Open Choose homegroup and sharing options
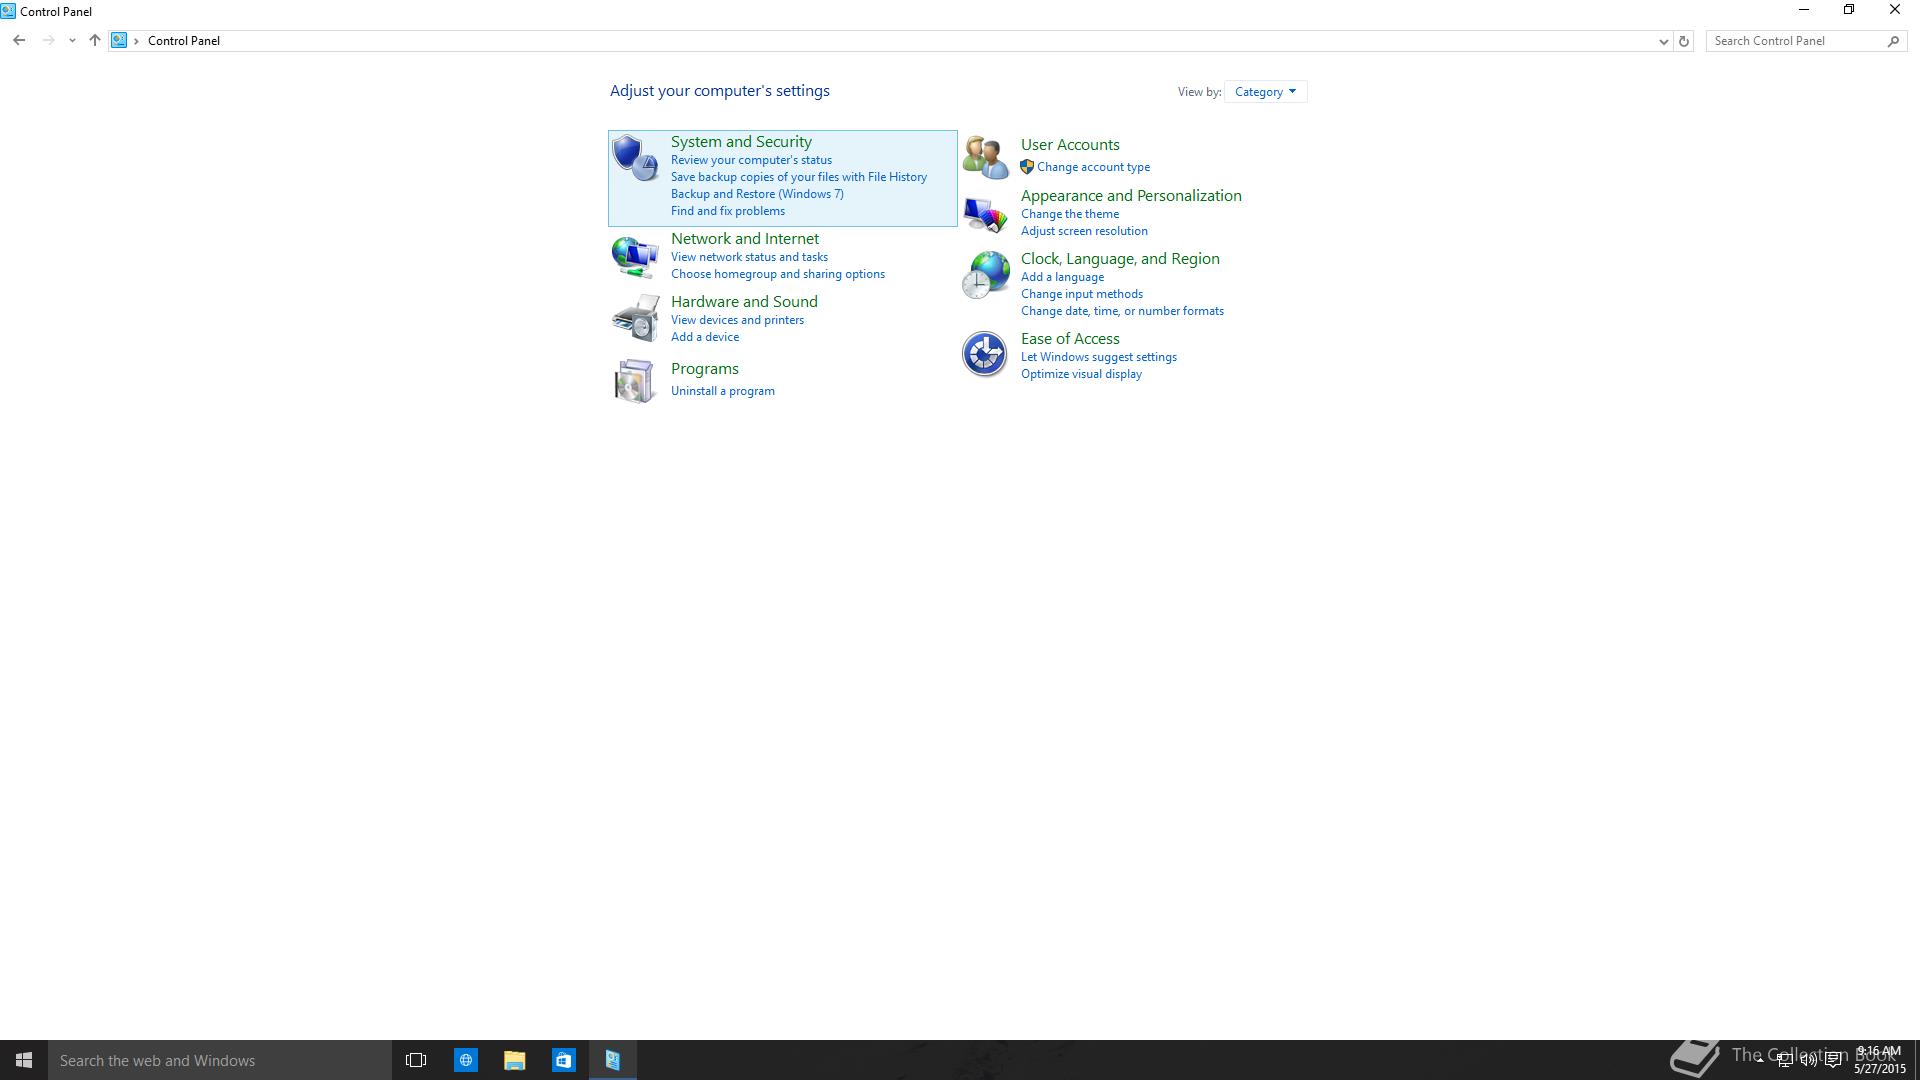 pos(778,274)
